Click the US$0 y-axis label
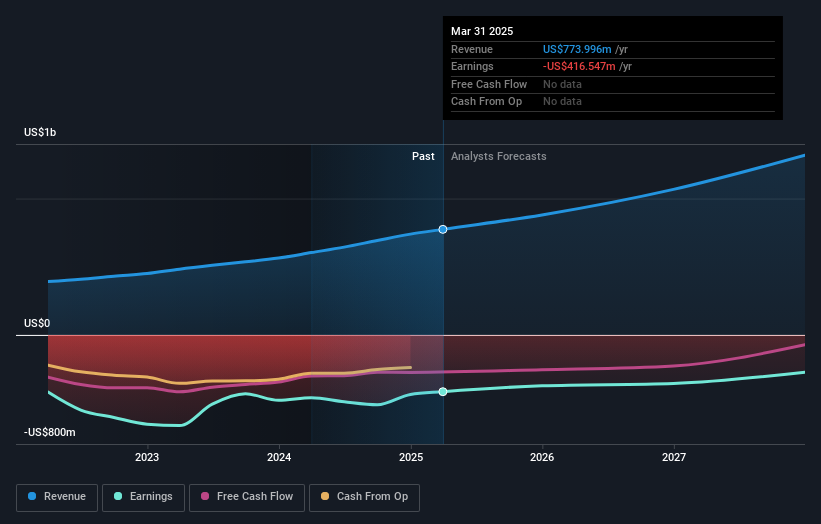Image resolution: width=821 pixels, height=524 pixels. (x=37, y=323)
